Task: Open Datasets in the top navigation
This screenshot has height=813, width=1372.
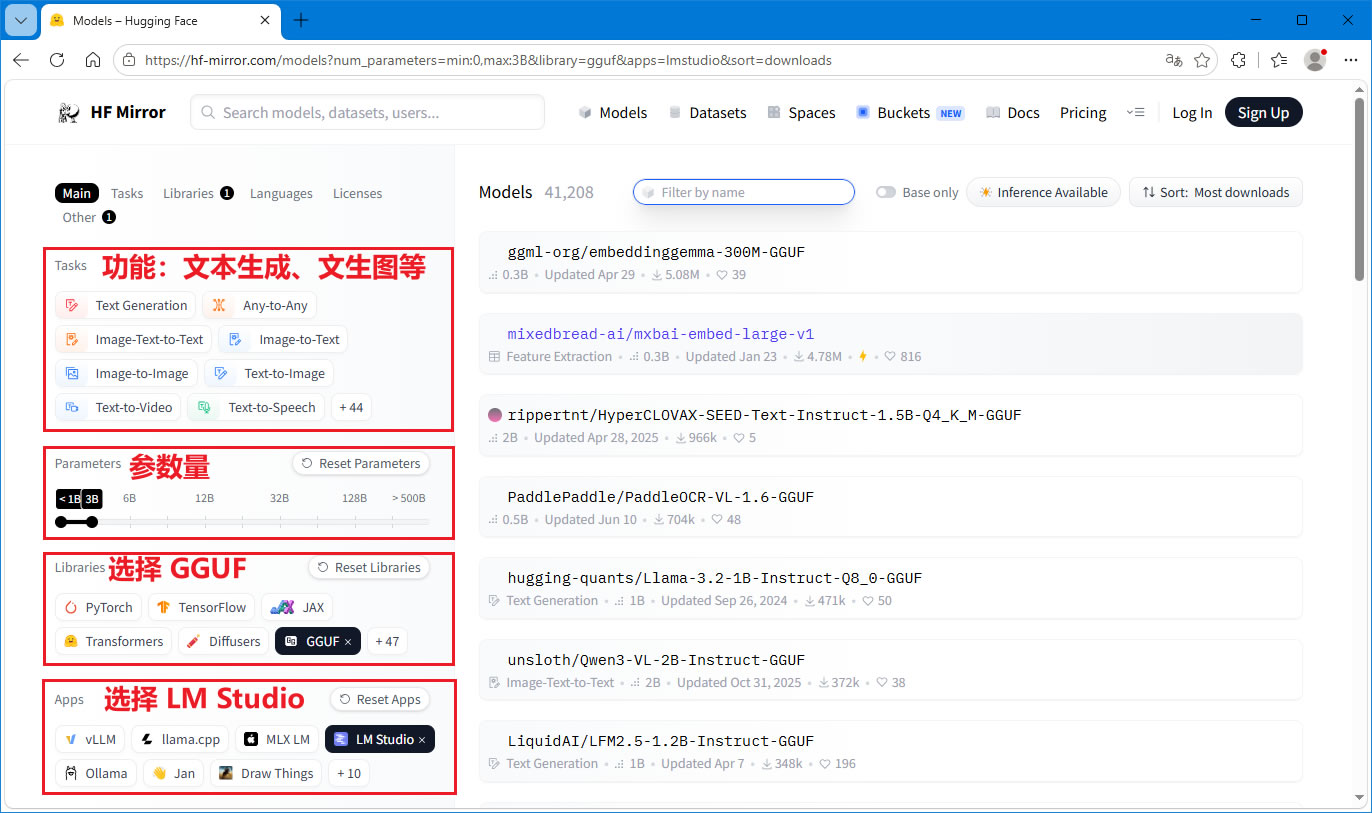Action: [707, 113]
